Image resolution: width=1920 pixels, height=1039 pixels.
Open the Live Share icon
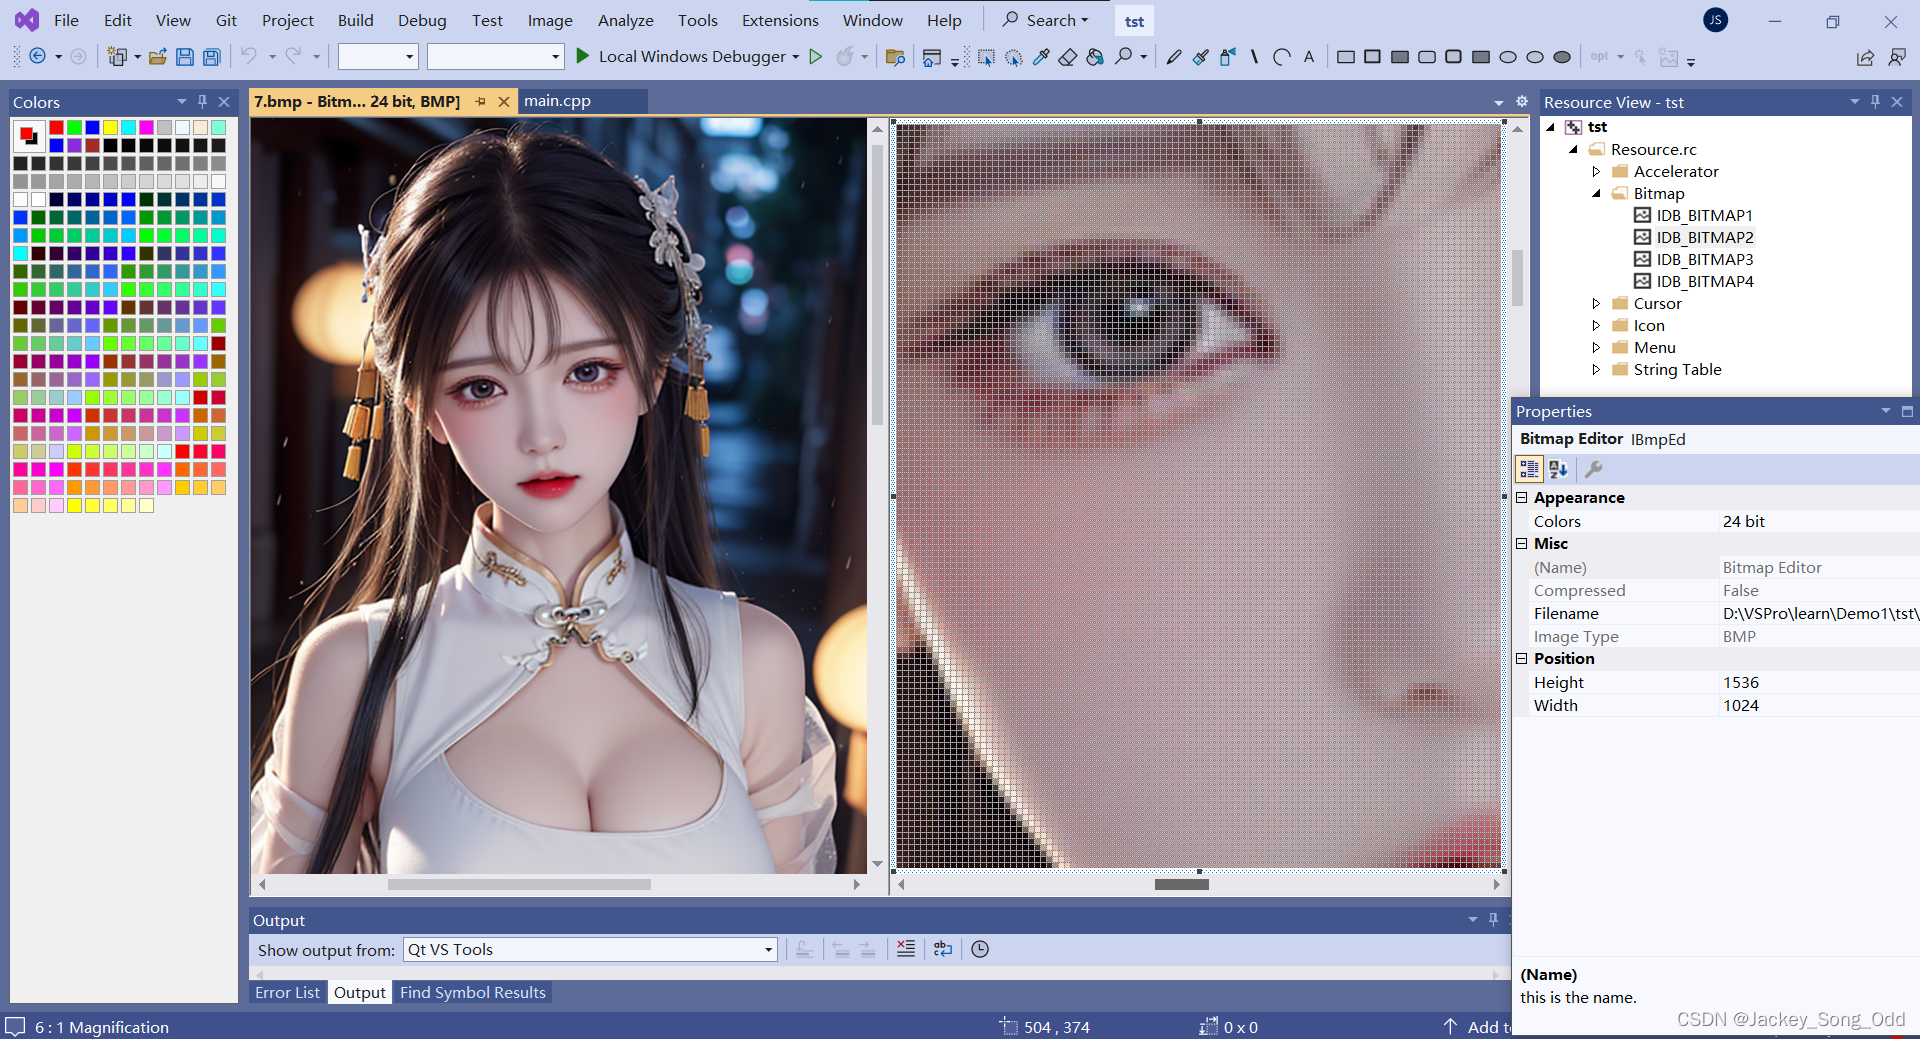1865,57
